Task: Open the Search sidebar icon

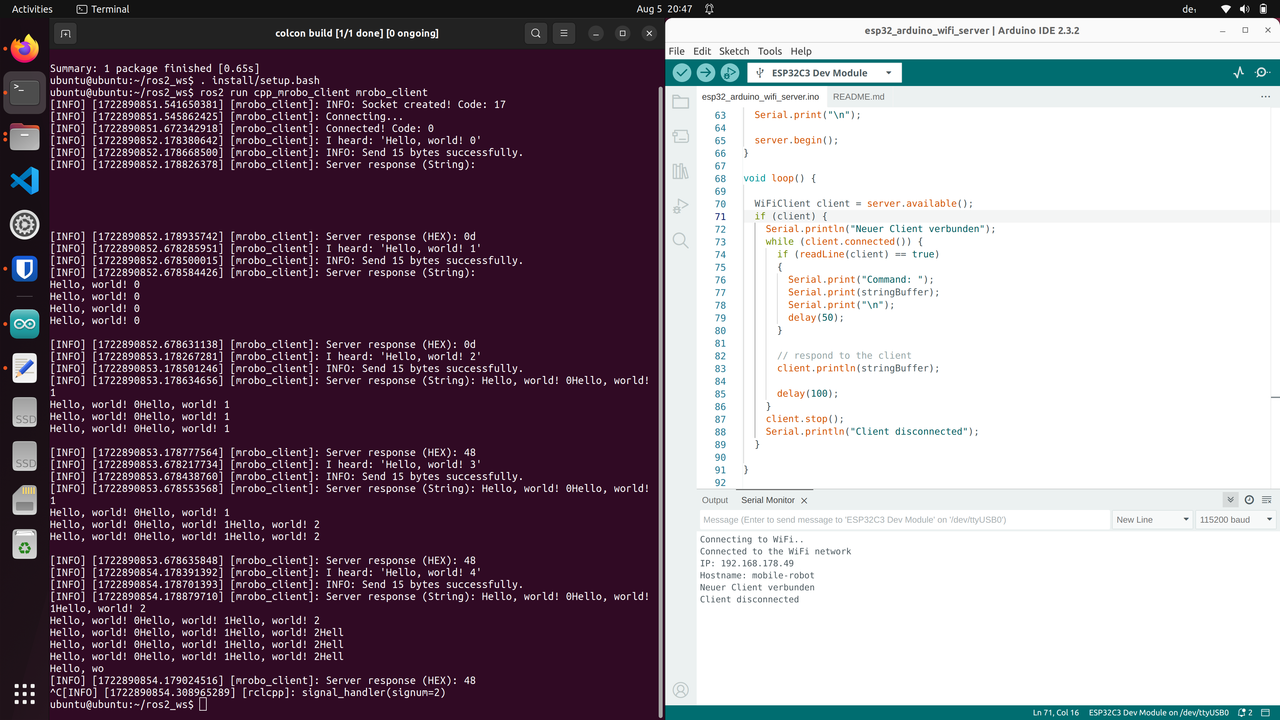Action: pos(681,240)
